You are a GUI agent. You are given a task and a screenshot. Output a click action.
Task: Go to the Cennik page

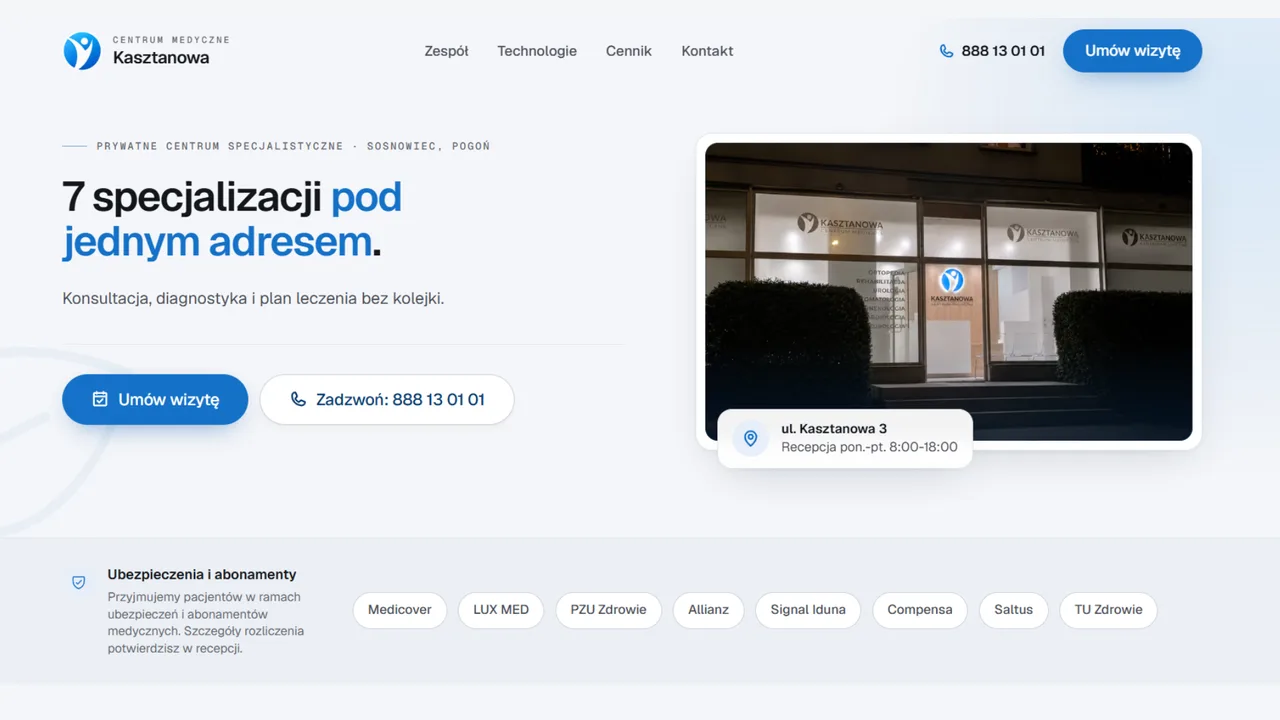tap(629, 51)
